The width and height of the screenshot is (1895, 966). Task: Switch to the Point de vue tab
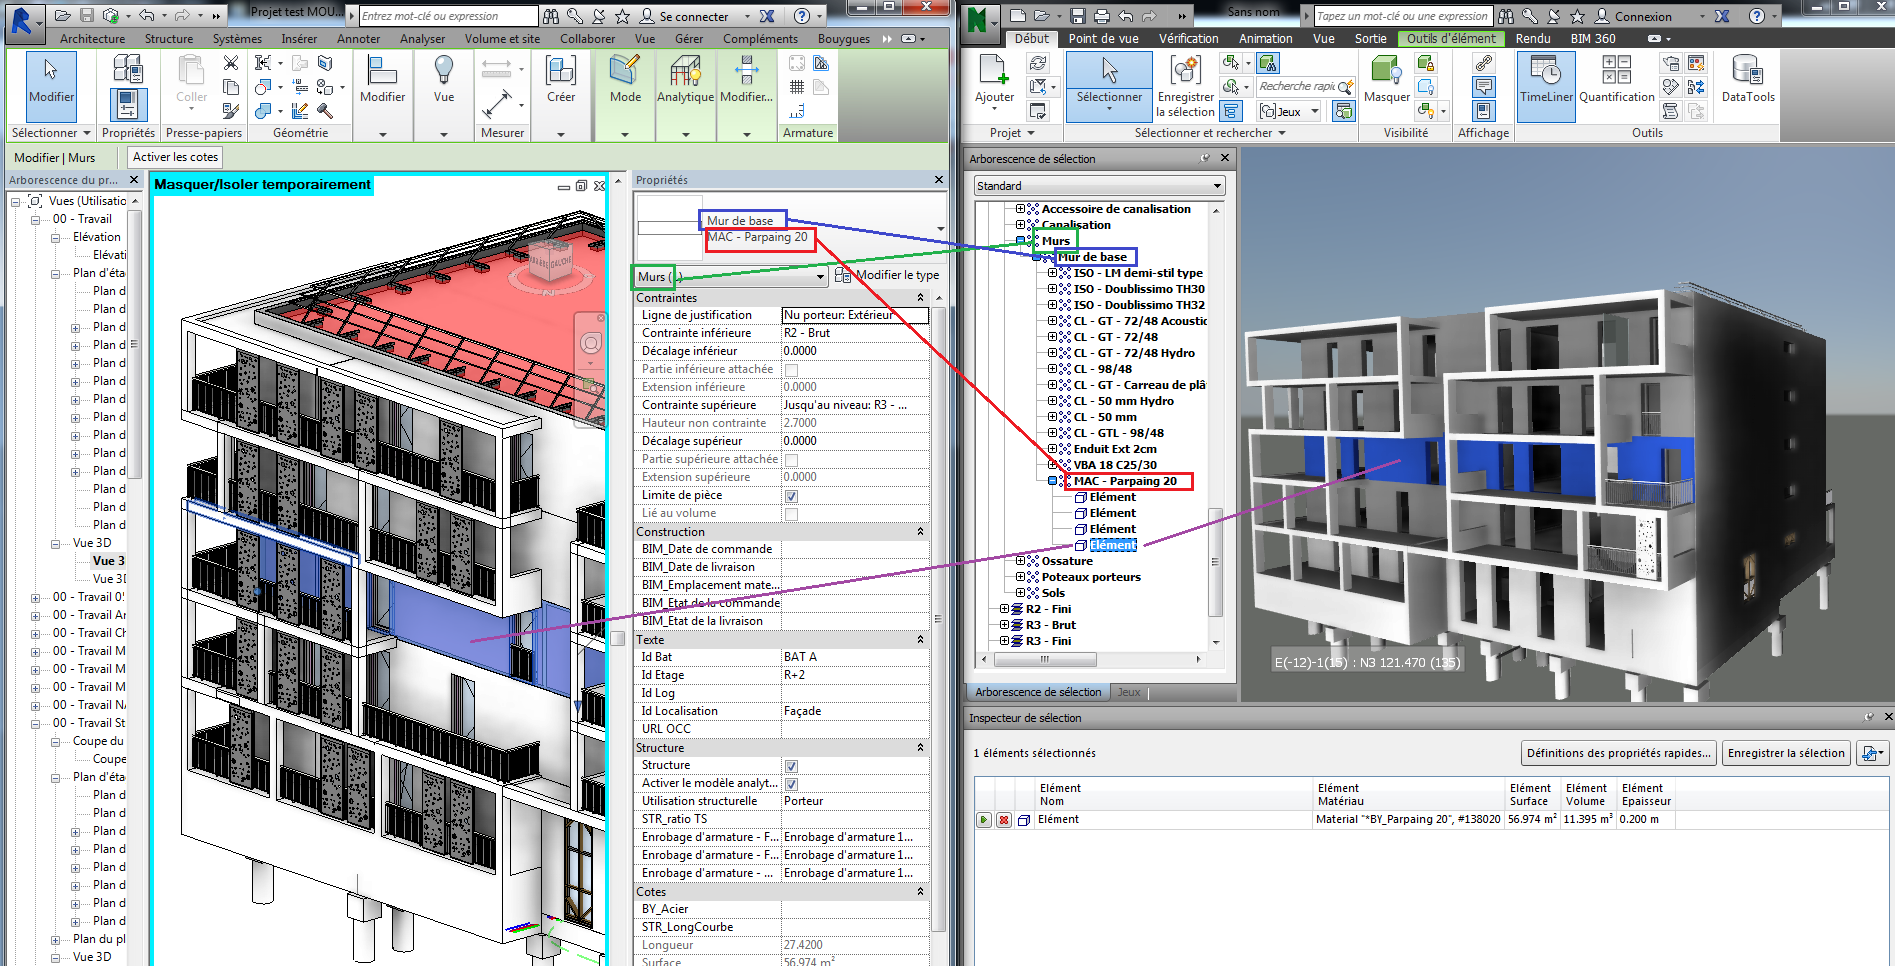pyautogui.click(x=1103, y=39)
